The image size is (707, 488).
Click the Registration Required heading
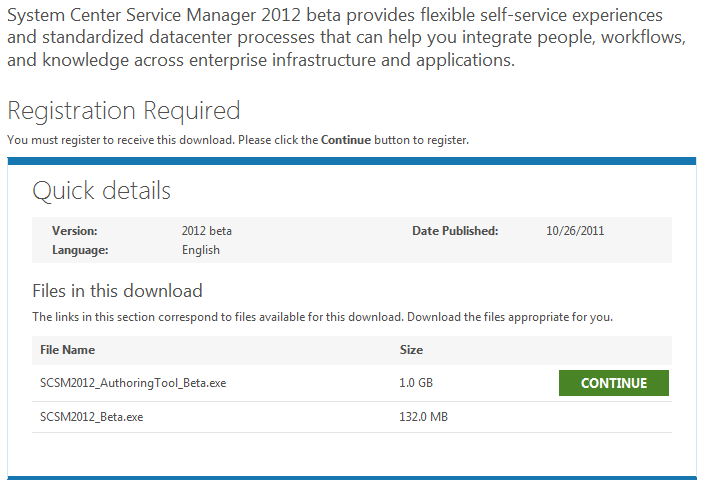click(124, 111)
